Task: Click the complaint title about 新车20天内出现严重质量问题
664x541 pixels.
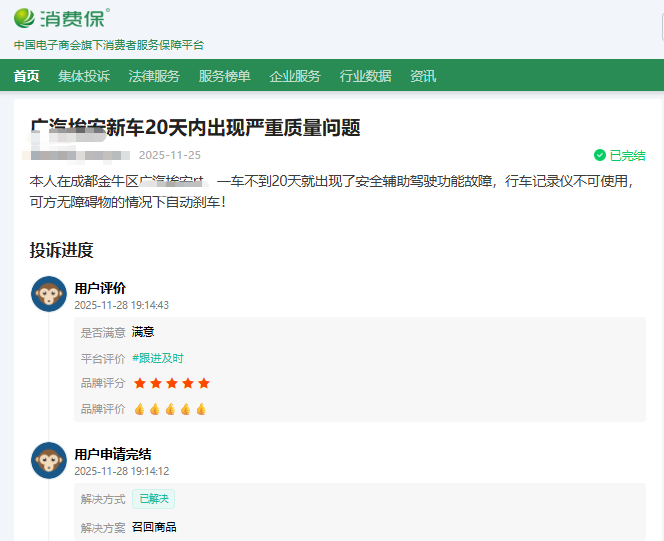Action: [x=195, y=127]
